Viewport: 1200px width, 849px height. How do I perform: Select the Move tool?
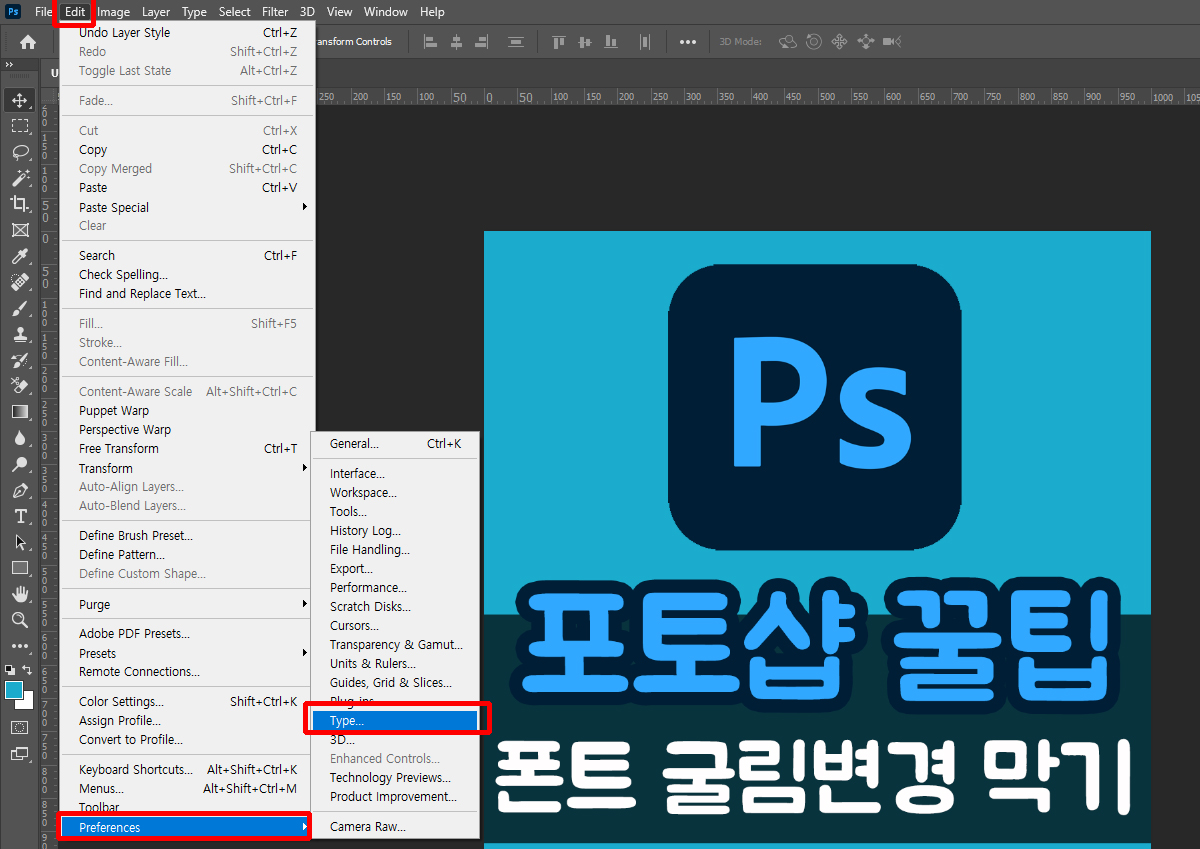click(19, 100)
